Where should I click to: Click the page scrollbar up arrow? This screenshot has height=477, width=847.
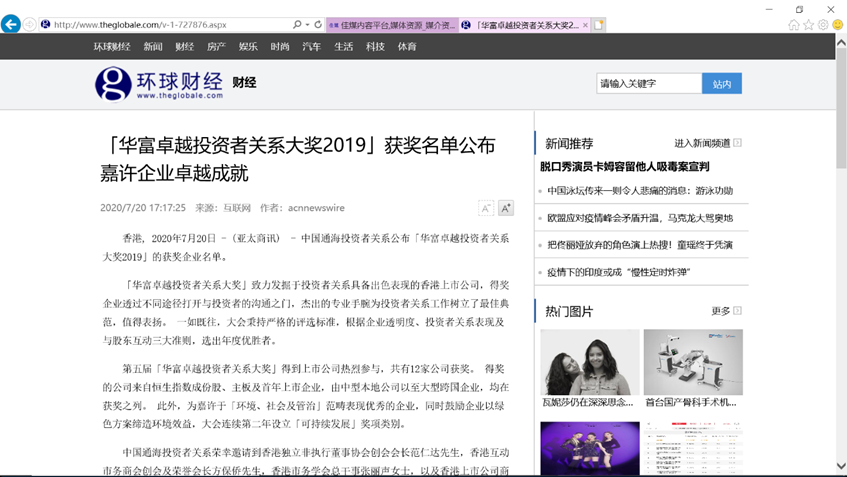click(841, 41)
